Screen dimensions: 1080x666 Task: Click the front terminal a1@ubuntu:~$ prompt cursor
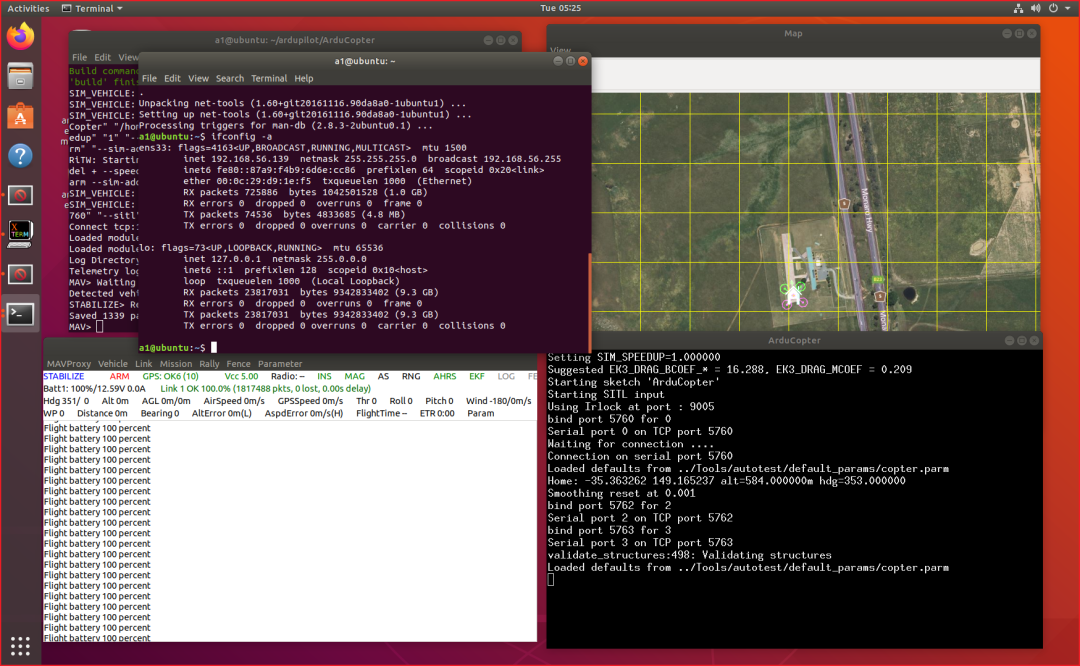(214, 347)
